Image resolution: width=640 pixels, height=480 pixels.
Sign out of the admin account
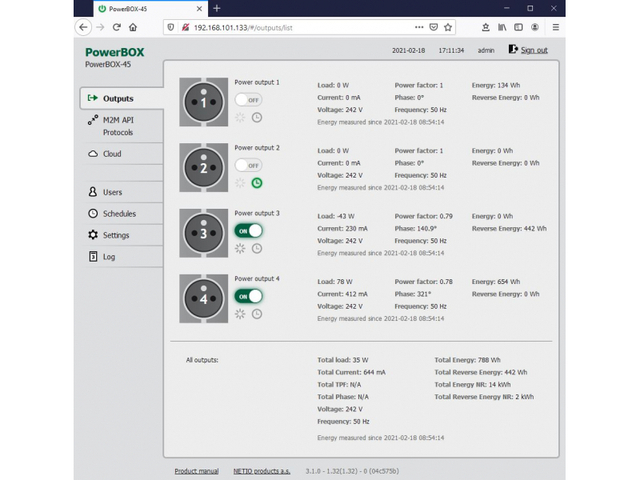point(528,49)
